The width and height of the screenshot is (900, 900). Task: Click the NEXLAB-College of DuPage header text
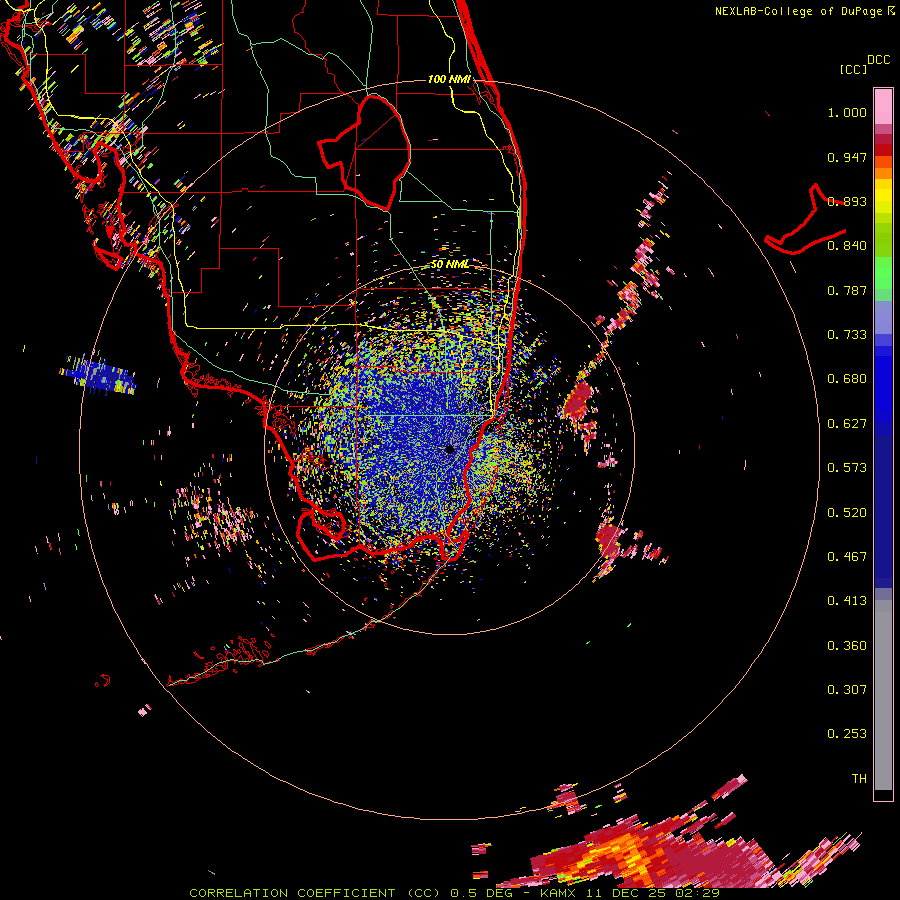(x=798, y=11)
